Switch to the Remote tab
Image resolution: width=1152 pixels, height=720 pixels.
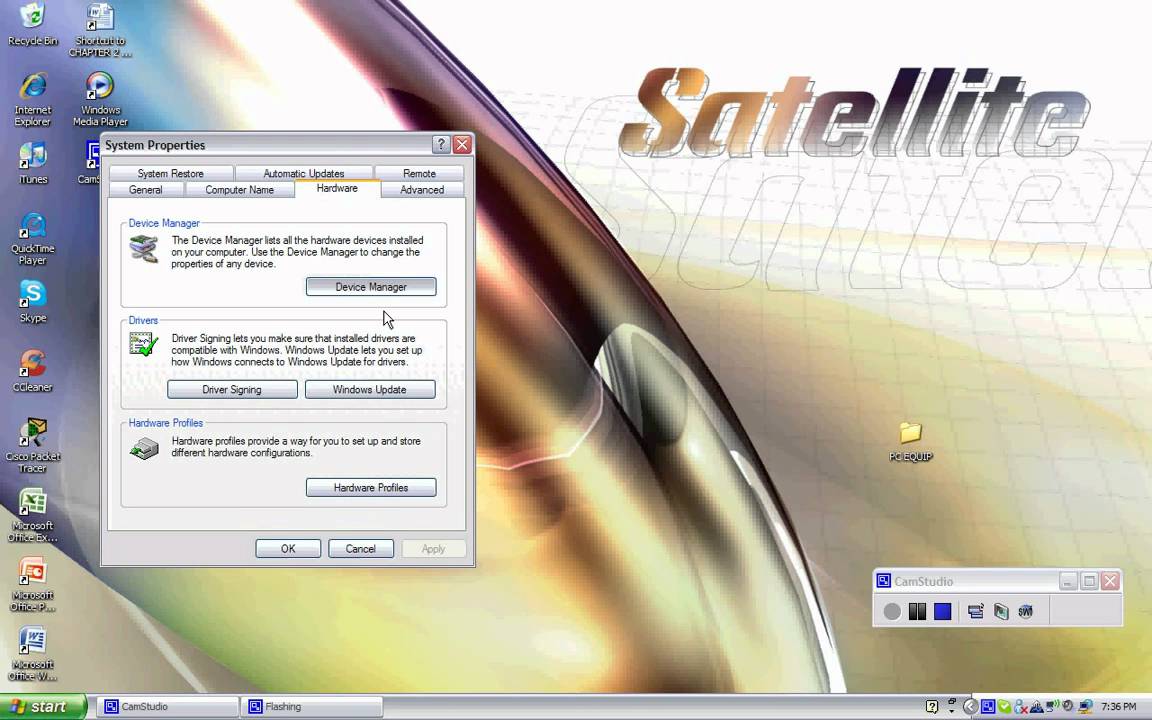pyautogui.click(x=419, y=173)
